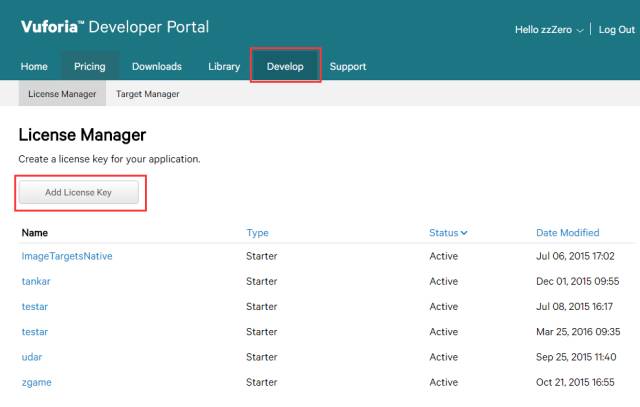Click the Add License Key button

(79, 192)
